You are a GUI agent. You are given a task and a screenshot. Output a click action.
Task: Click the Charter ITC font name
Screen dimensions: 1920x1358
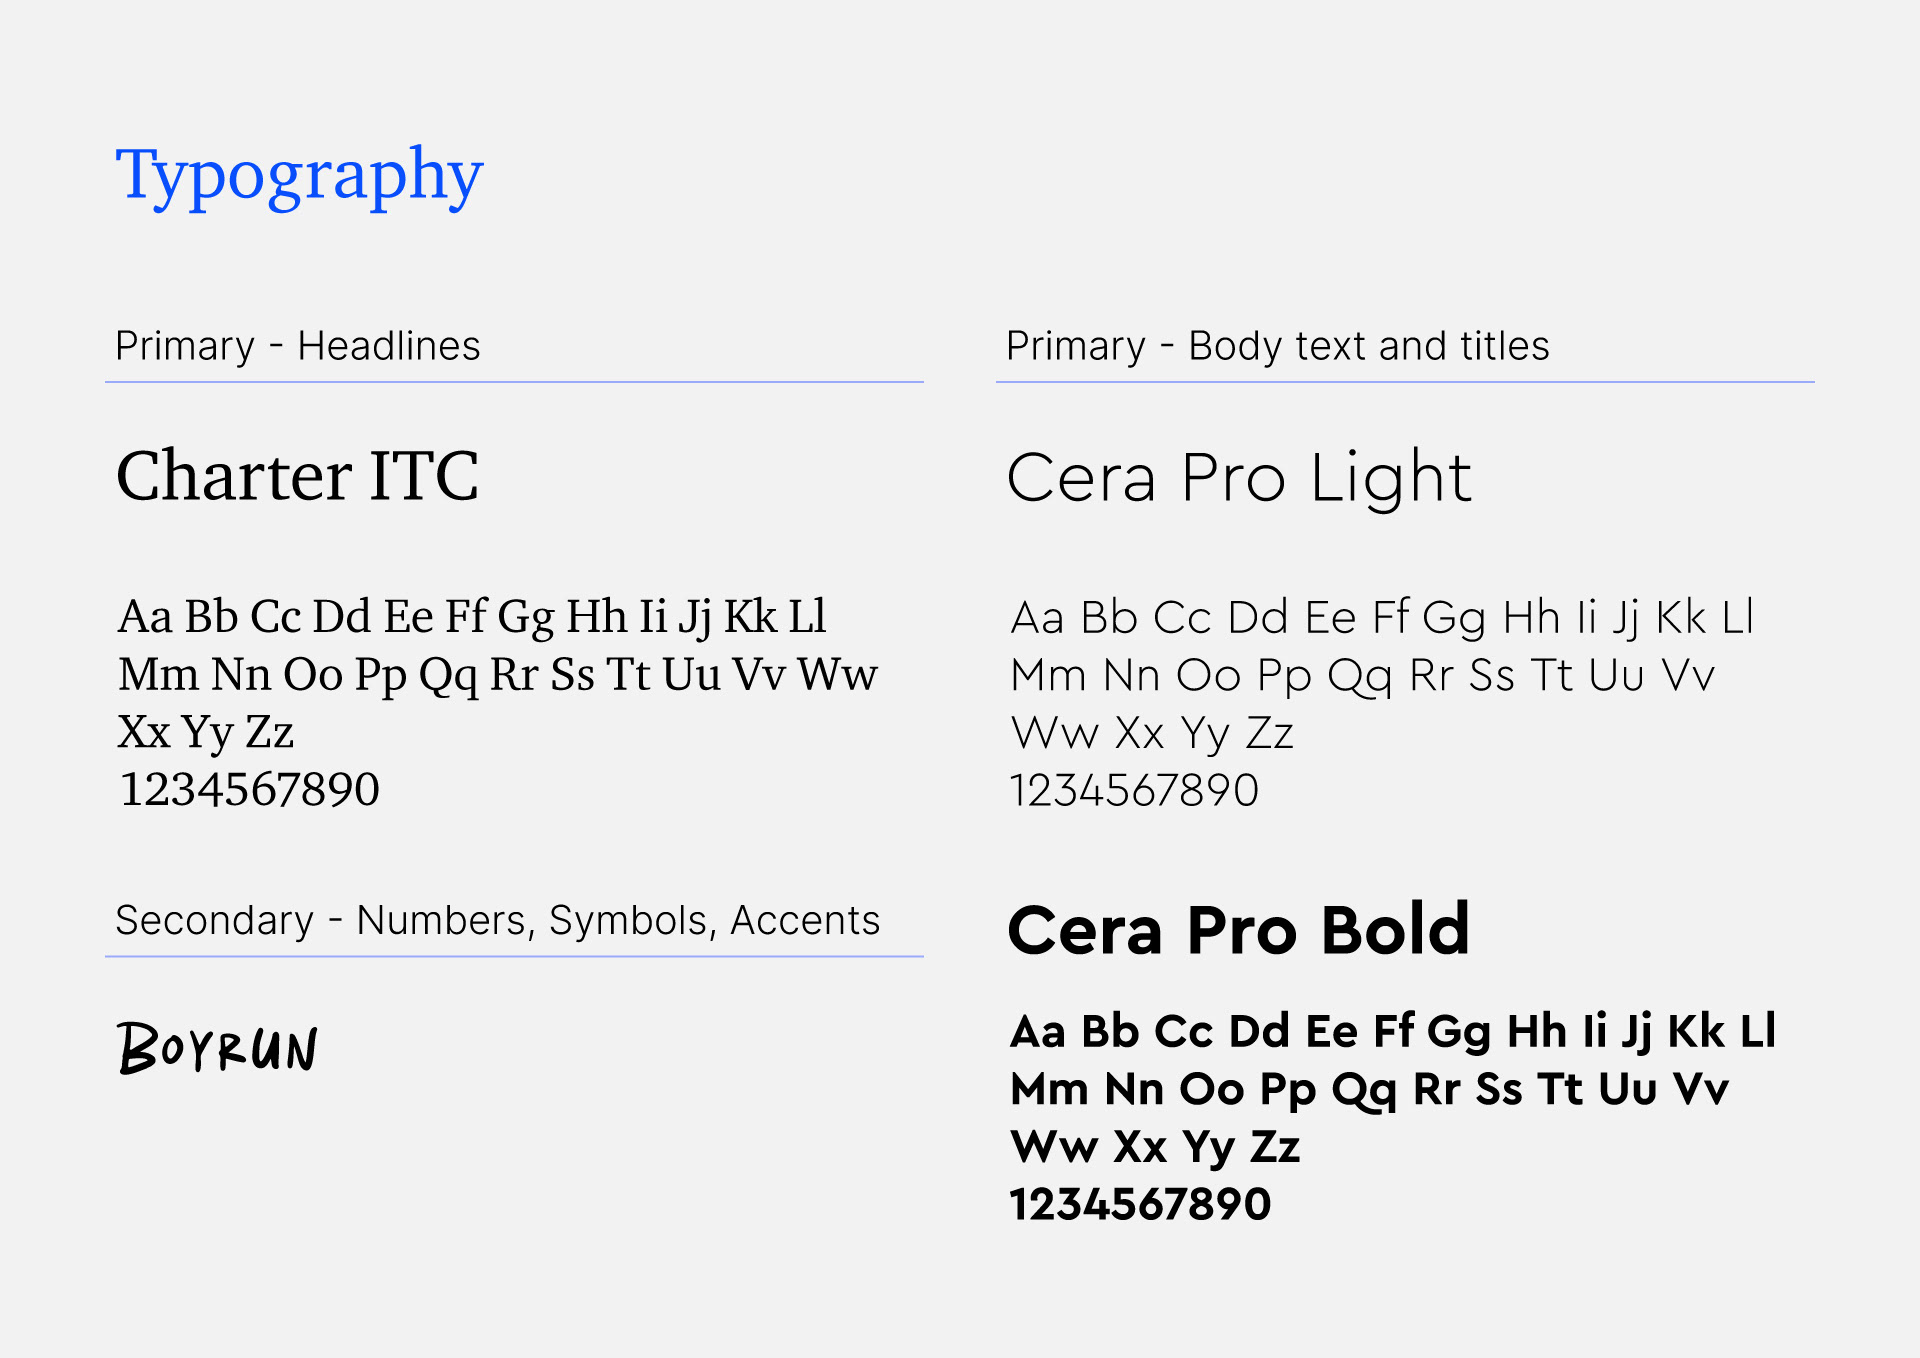coord(298,475)
